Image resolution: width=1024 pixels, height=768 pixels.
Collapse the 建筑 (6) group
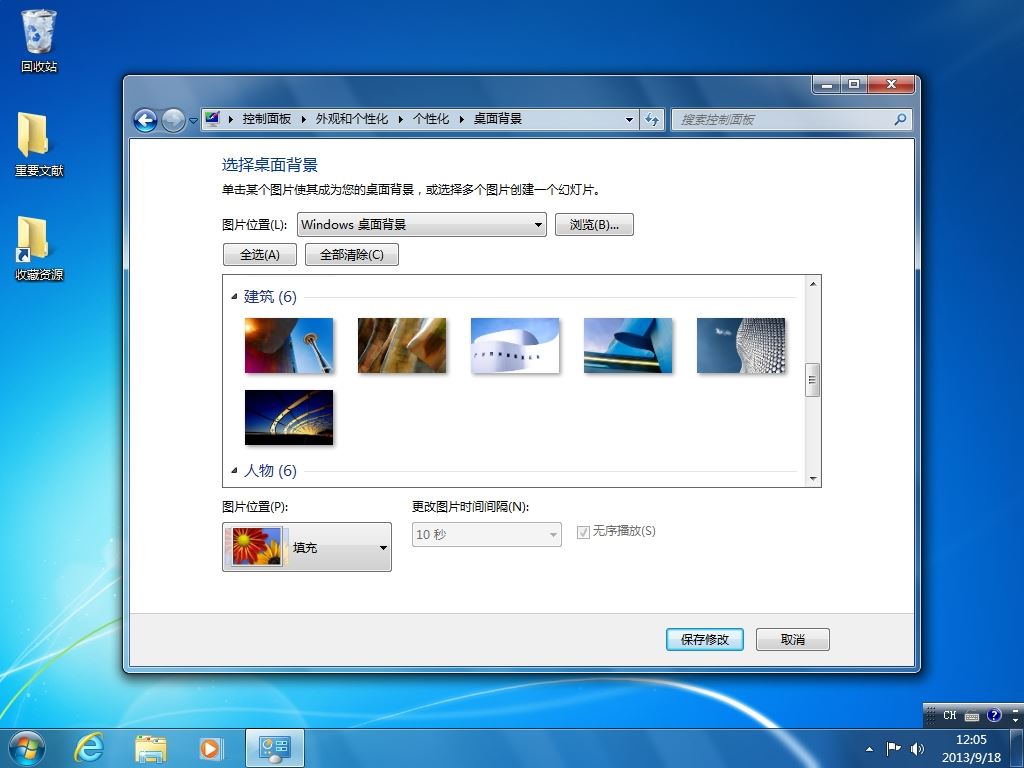(x=234, y=296)
